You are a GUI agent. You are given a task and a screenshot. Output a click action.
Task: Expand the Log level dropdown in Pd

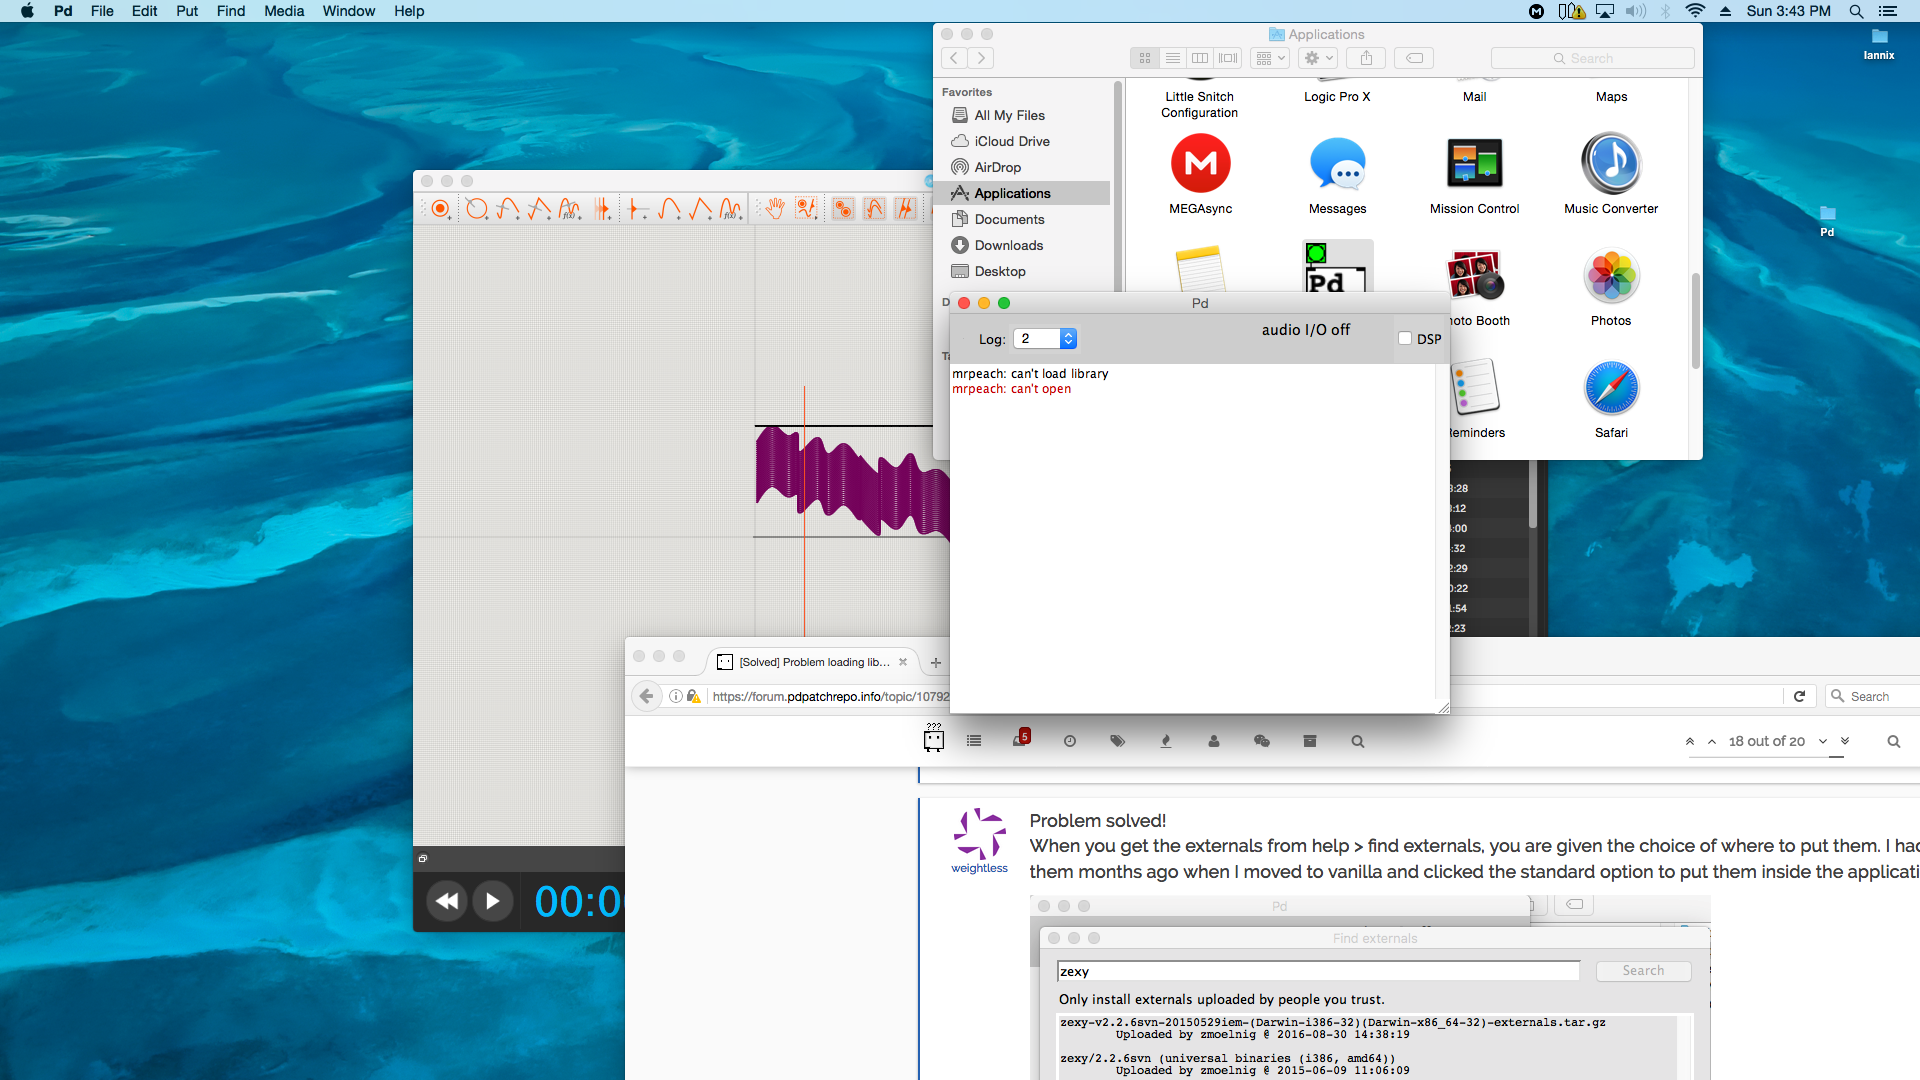click(x=1068, y=339)
